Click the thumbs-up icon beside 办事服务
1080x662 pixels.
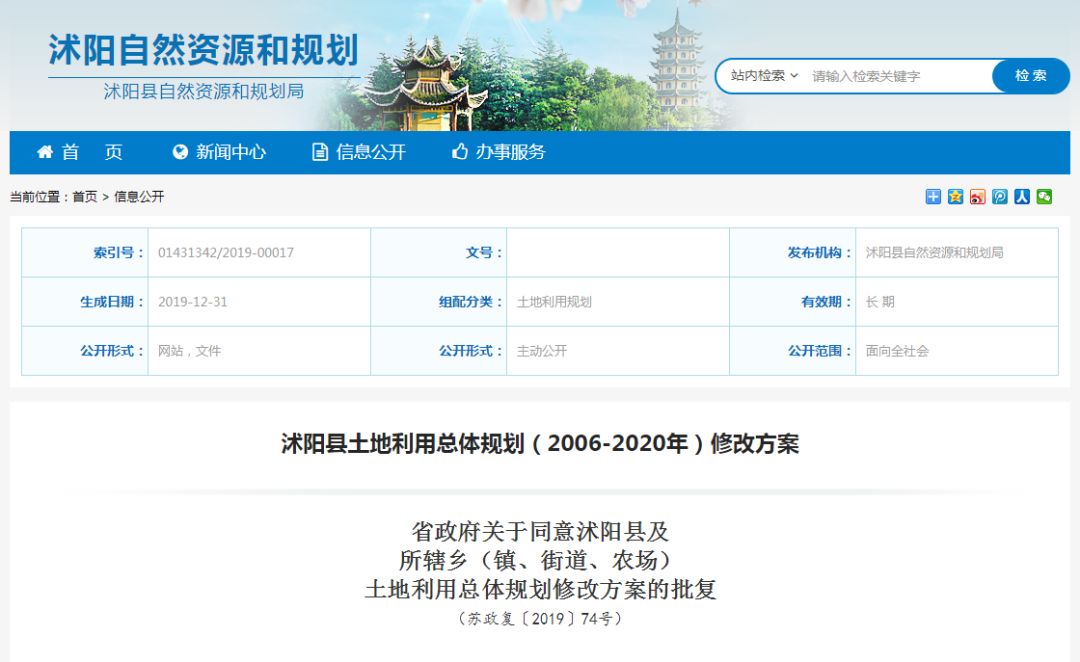point(460,152)
